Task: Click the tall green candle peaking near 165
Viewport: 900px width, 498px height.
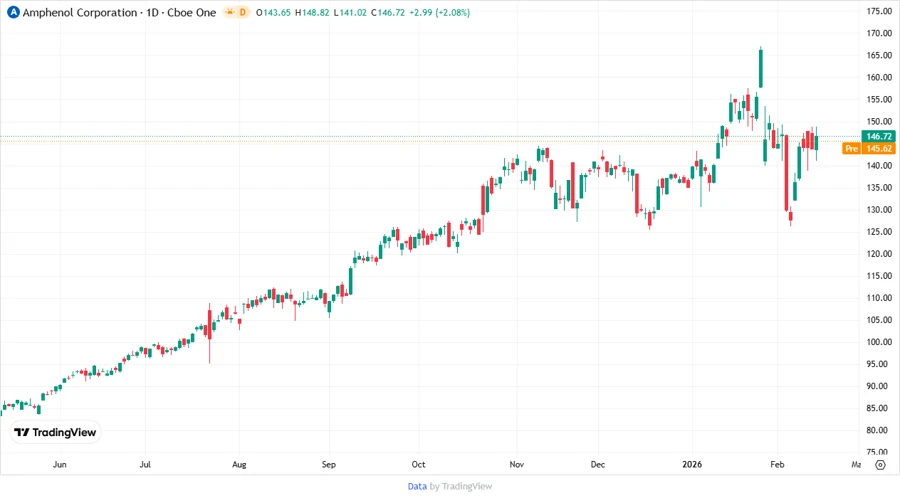Action: pos(761,68)
